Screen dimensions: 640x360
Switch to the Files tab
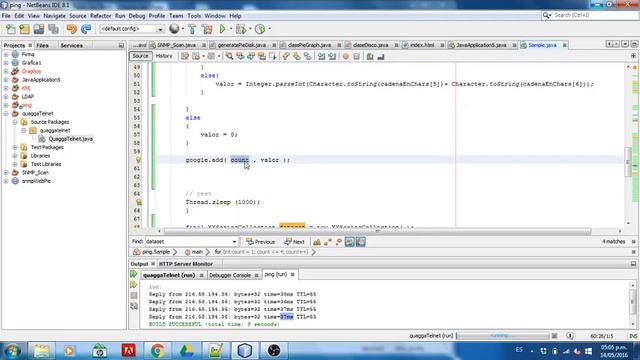(42, 45)
